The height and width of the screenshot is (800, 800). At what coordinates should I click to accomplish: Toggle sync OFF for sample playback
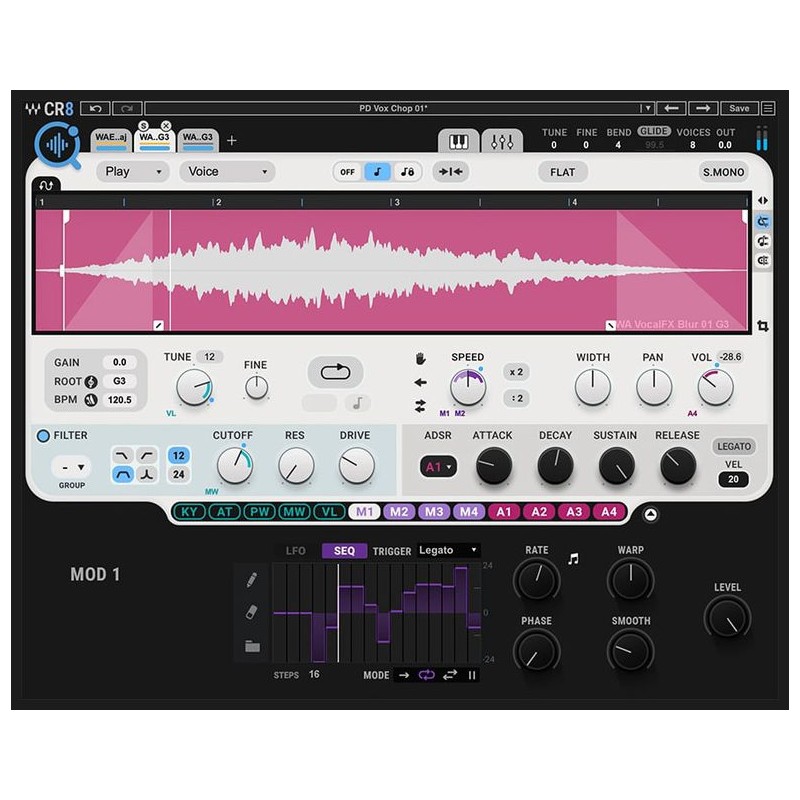pos(347,171)
